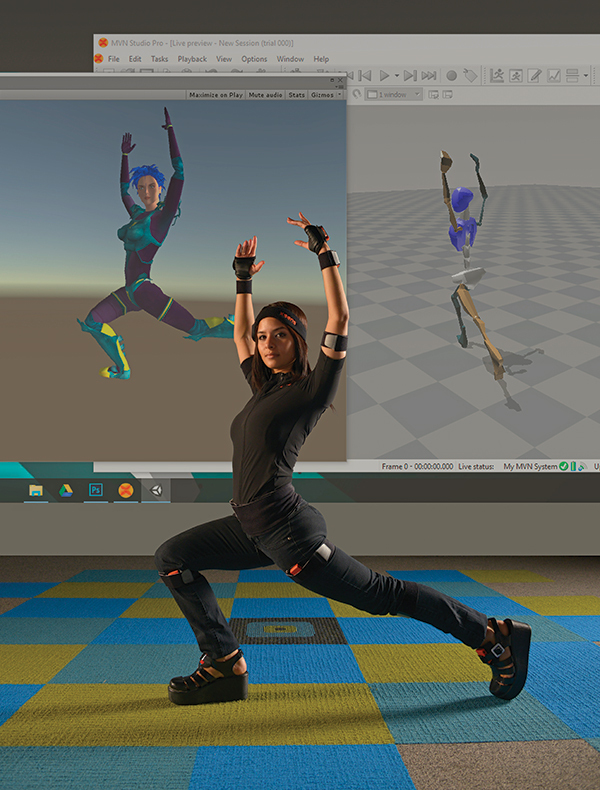This screenshot has height=790, width=600.
Task: Toggle the Stats overlay button
Action: 297,95
